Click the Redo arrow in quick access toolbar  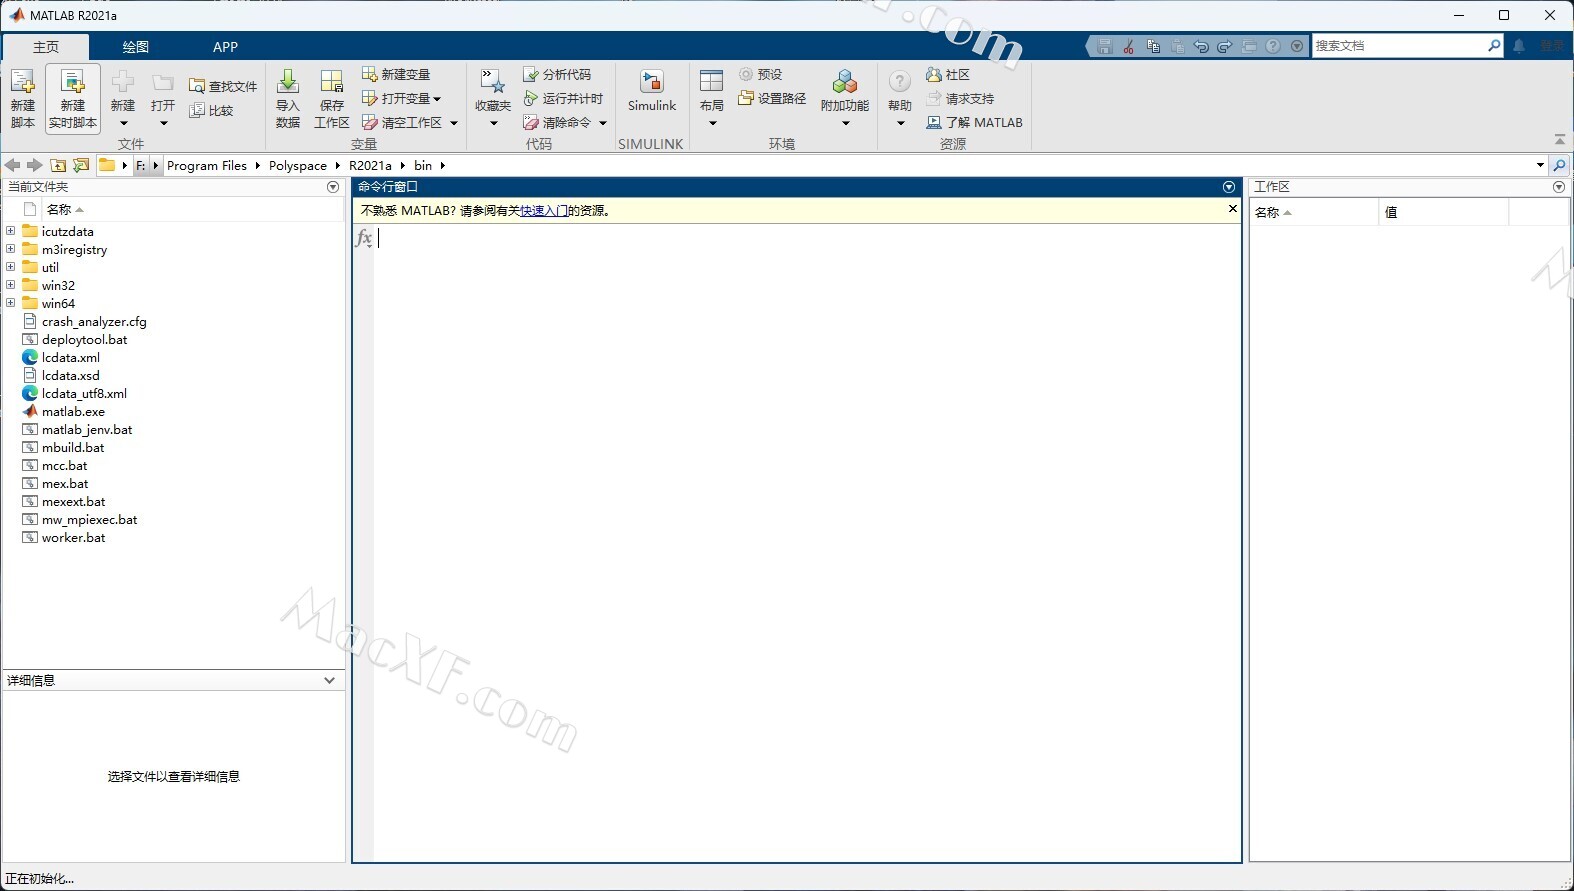coord(1225,47)
